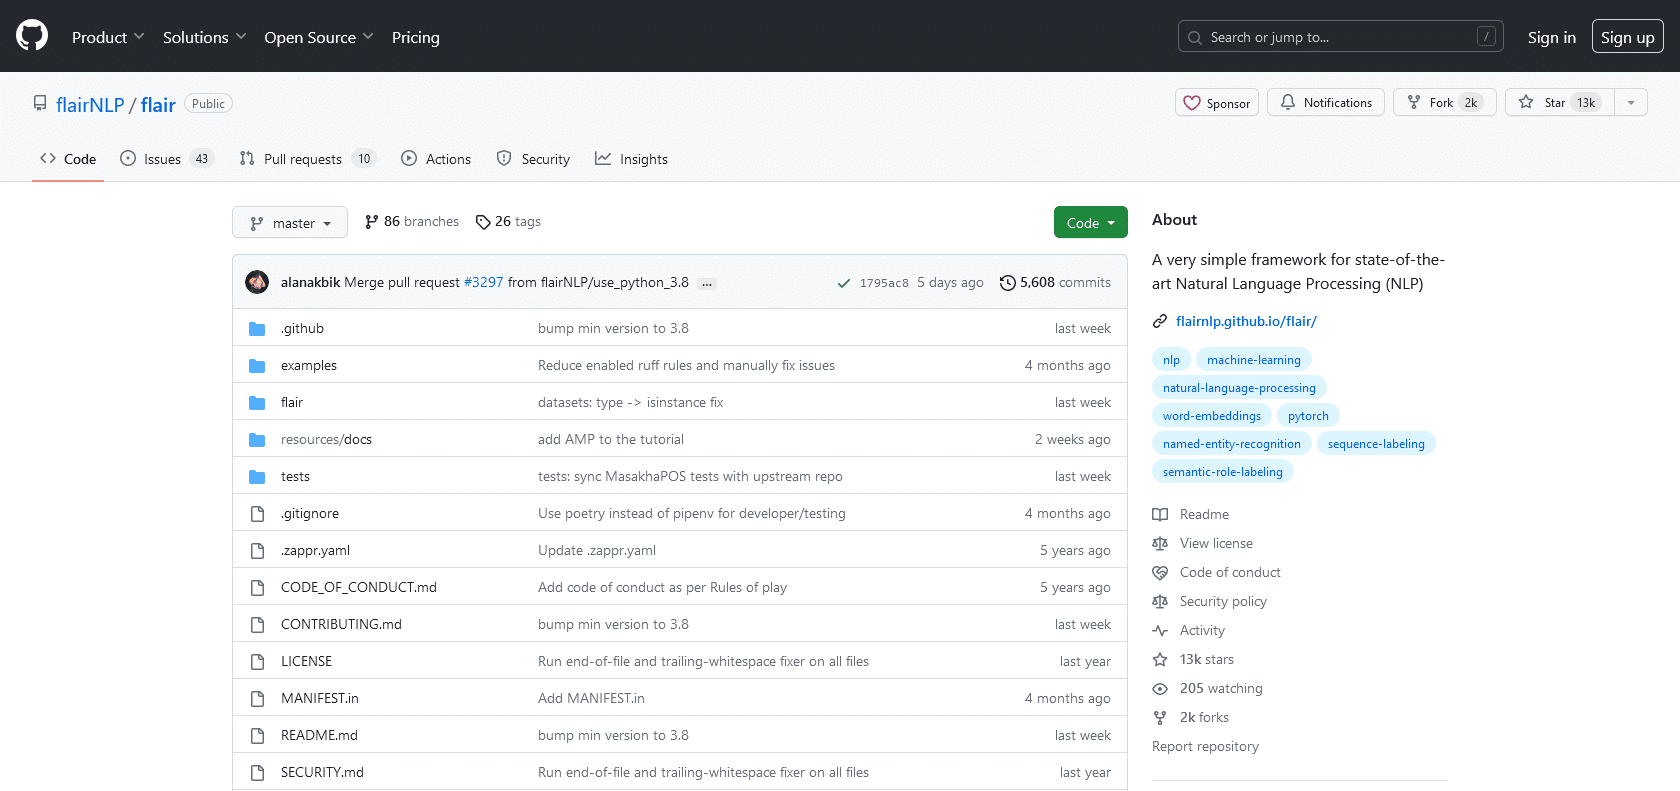
Task: Click the search magnifier icon
Action: point(1195,37)
